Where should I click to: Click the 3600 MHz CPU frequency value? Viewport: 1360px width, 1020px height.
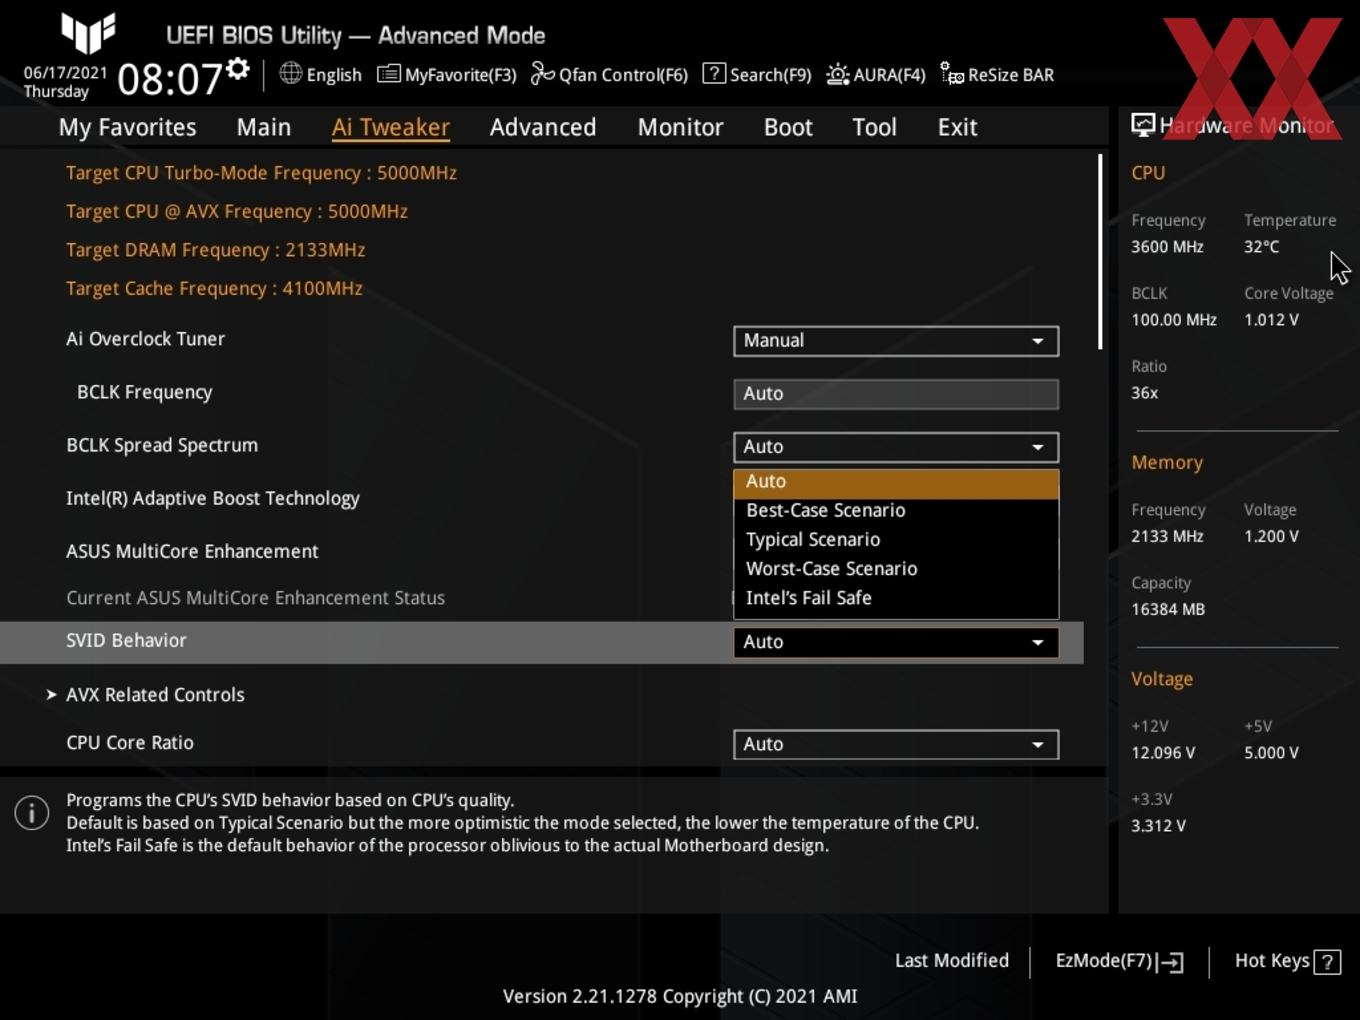pos(1167,247)
